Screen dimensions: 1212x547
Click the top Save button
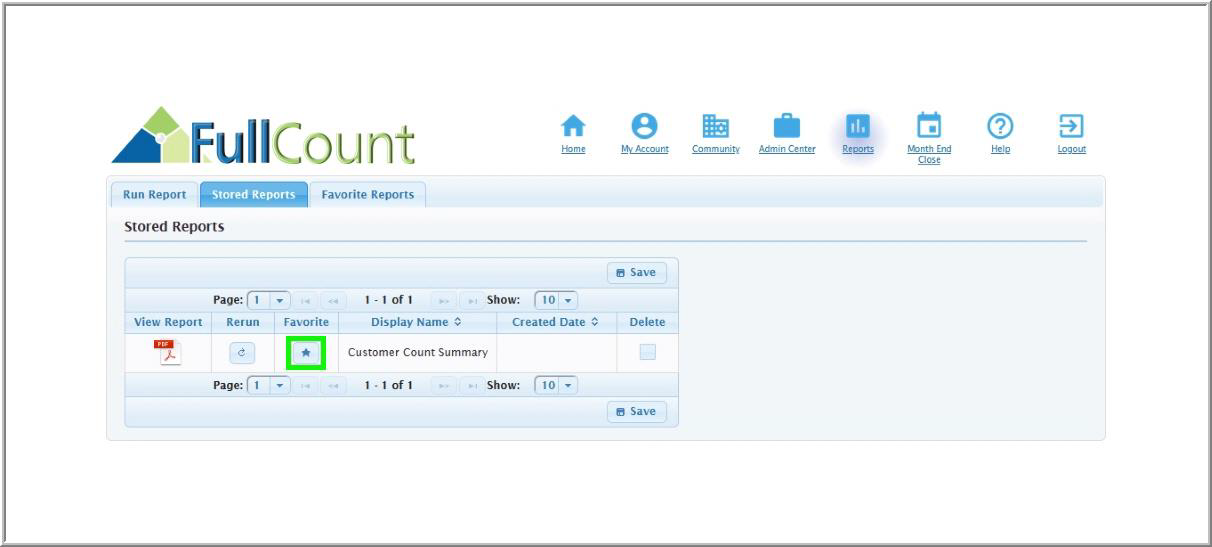(637, 273)
